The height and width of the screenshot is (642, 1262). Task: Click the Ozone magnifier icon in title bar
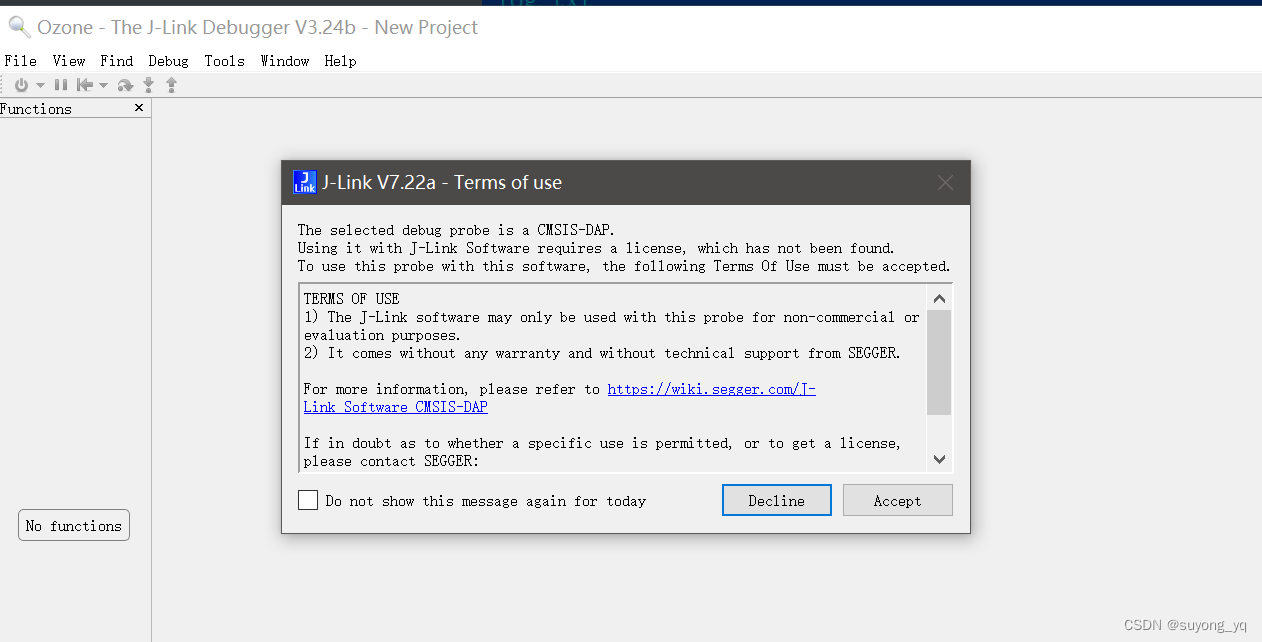point(19,27)
